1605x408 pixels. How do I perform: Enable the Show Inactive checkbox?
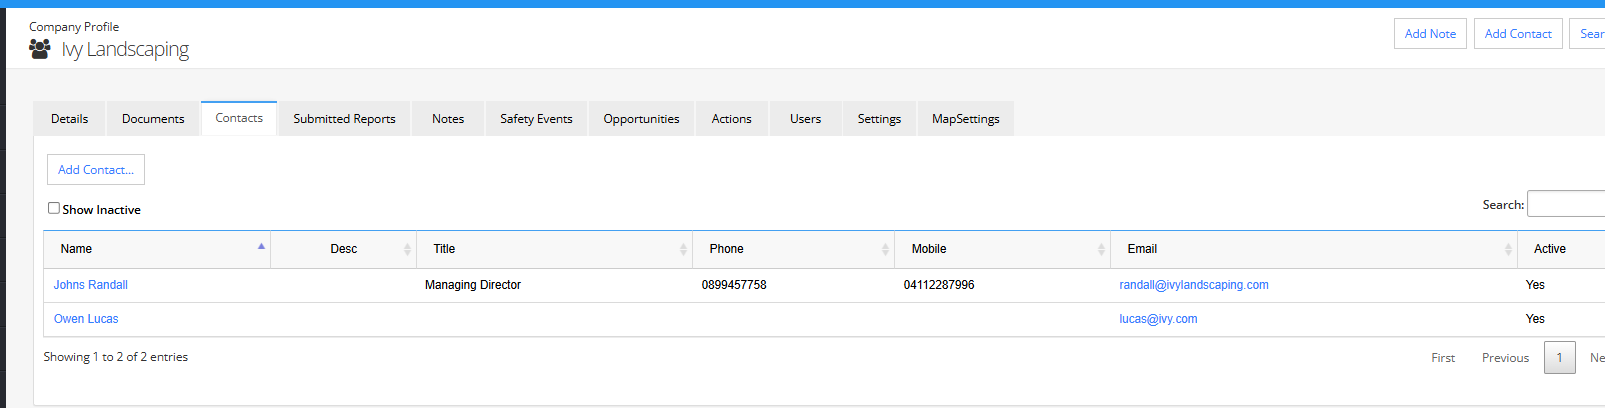click(x=54, y=208)
